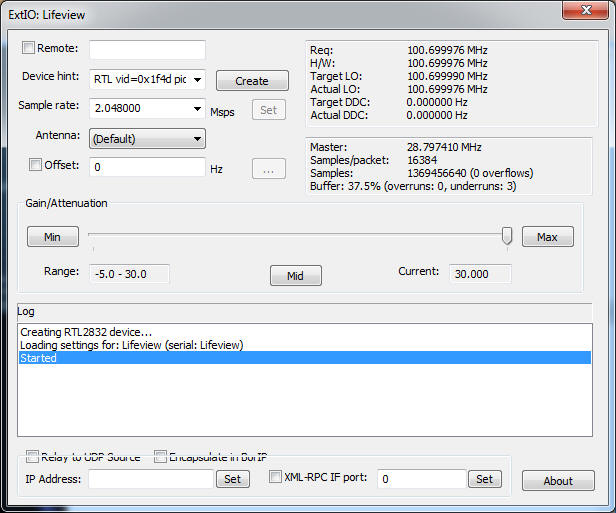Image resolution: width=616 pixels, height=513 pixels.
Task: Set gain to Max
Action: point(548,237)
